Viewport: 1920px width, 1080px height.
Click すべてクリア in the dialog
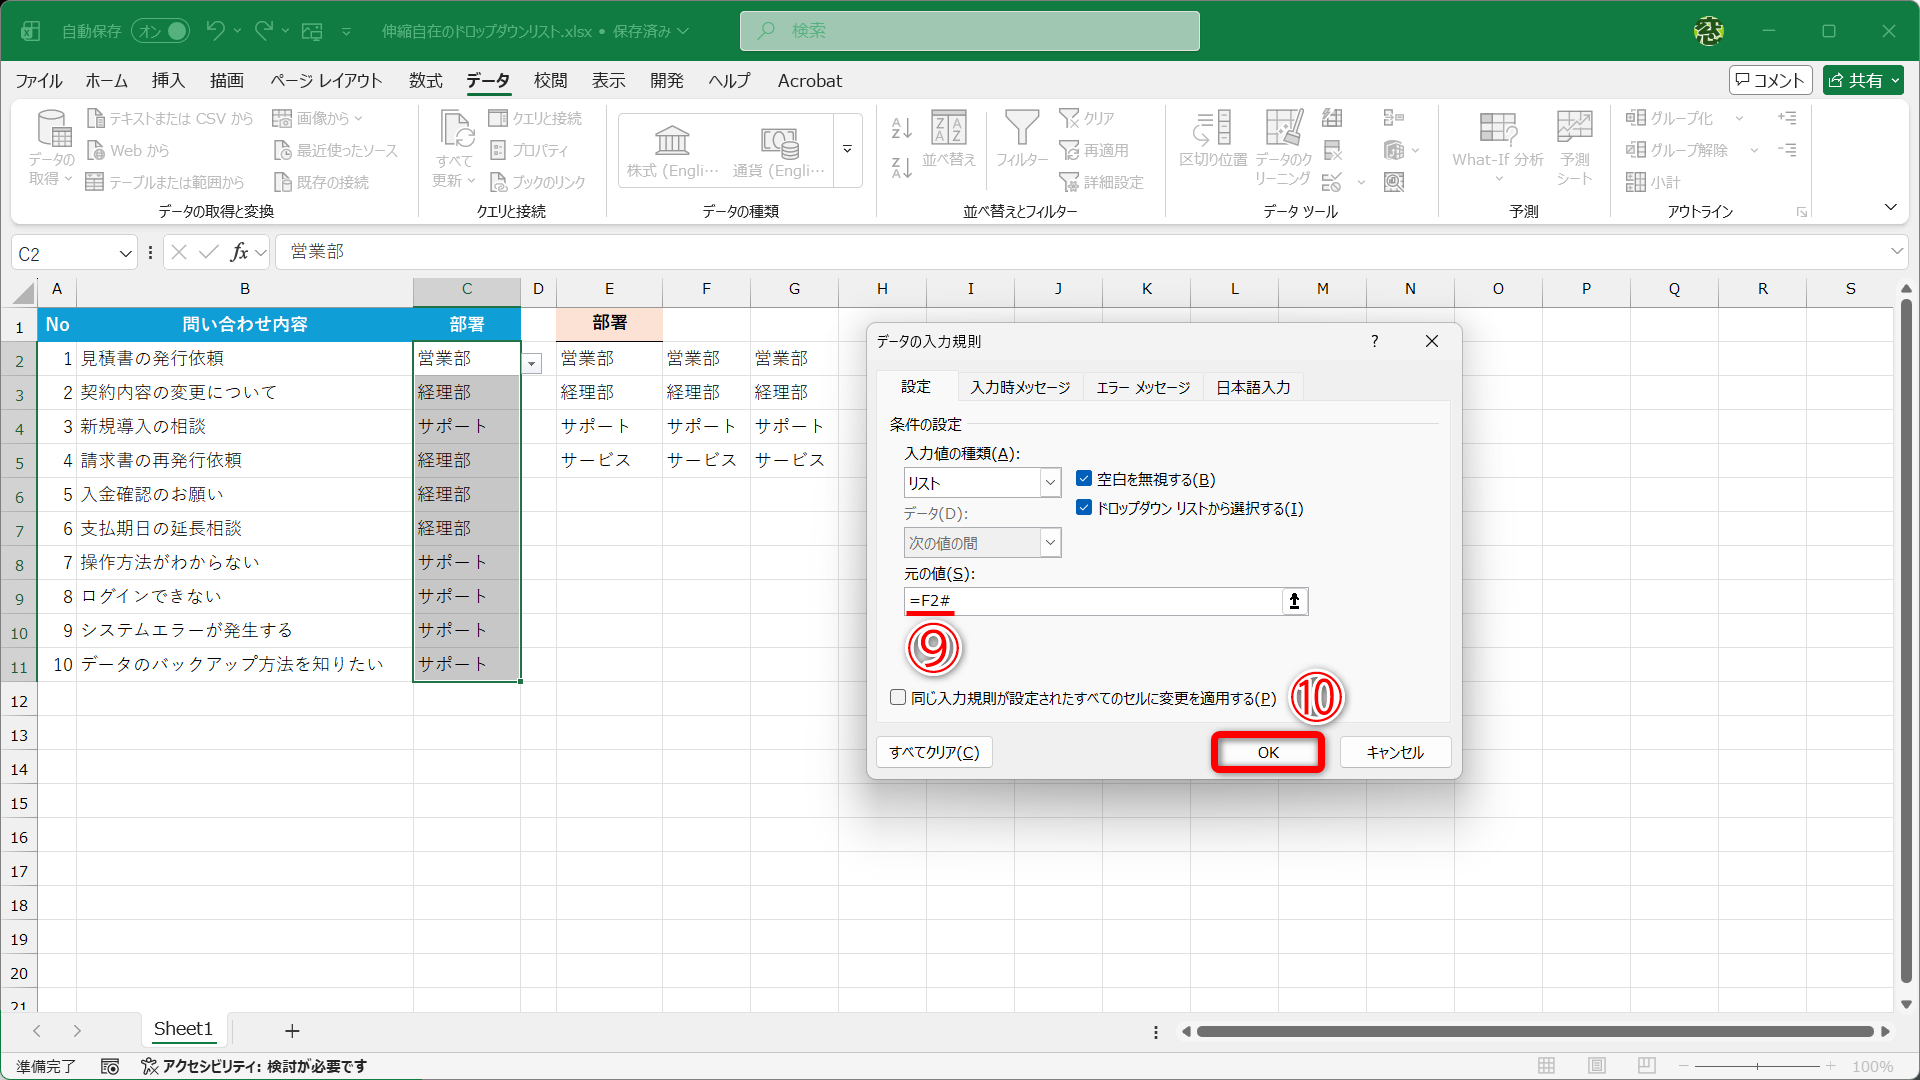(x=933, y=752)
